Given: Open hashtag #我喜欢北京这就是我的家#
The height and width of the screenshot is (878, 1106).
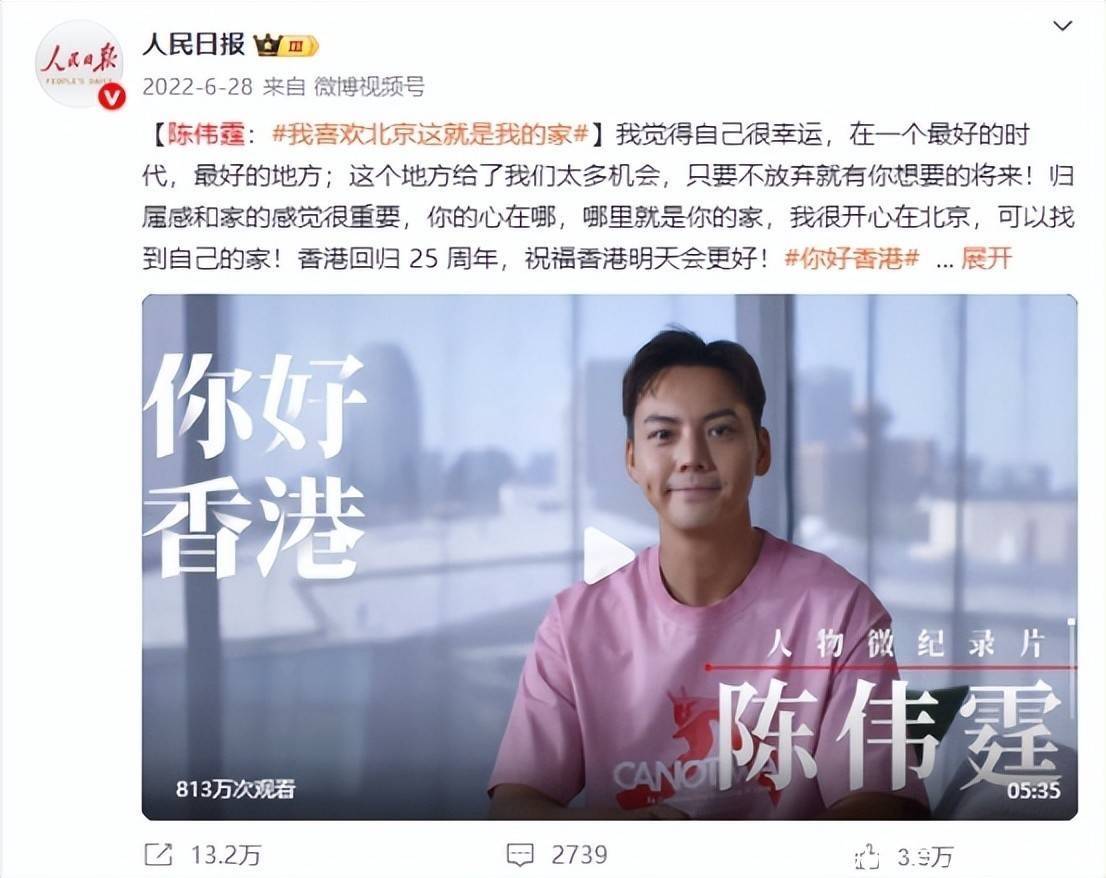Looking at the screenshot, I should (430, 134).
